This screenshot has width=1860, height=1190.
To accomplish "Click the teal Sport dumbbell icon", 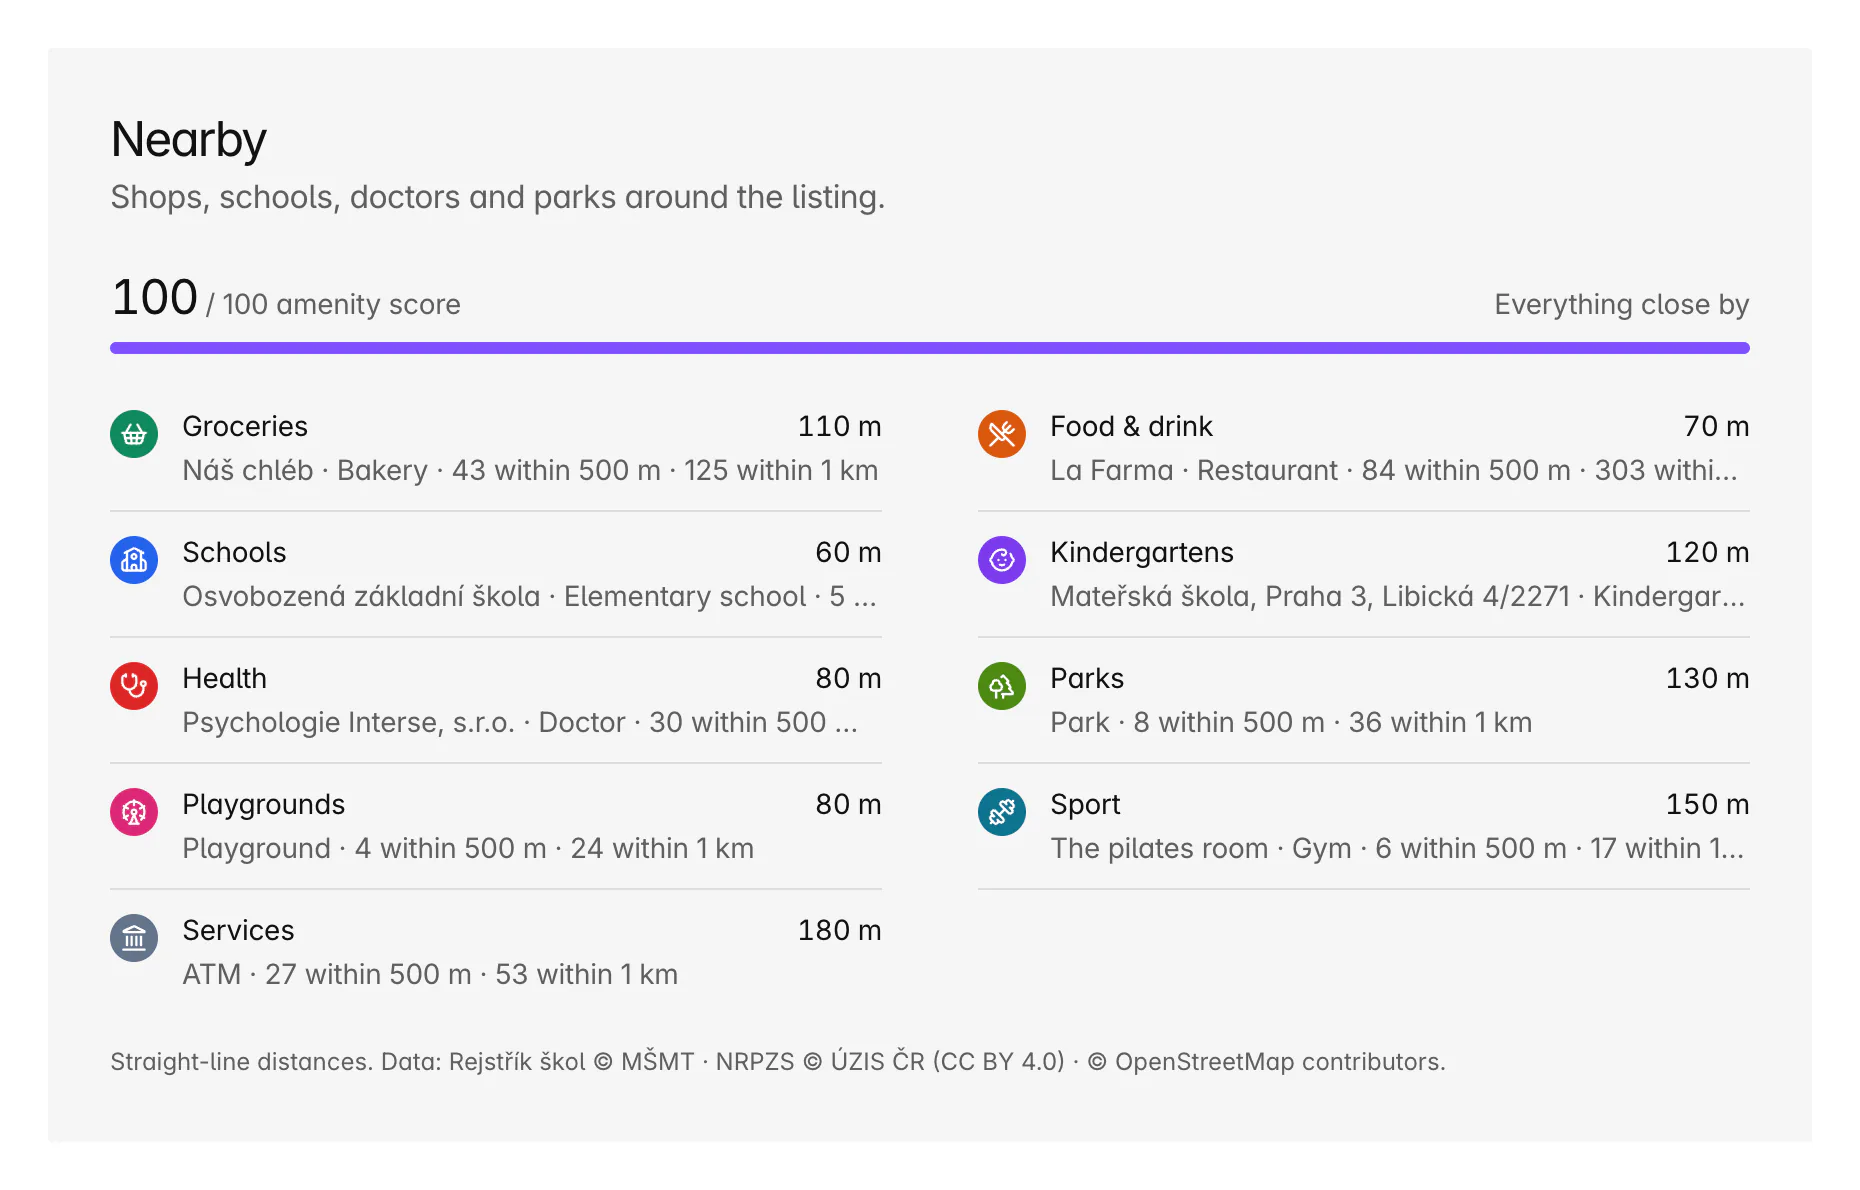I will point(1002,812).
